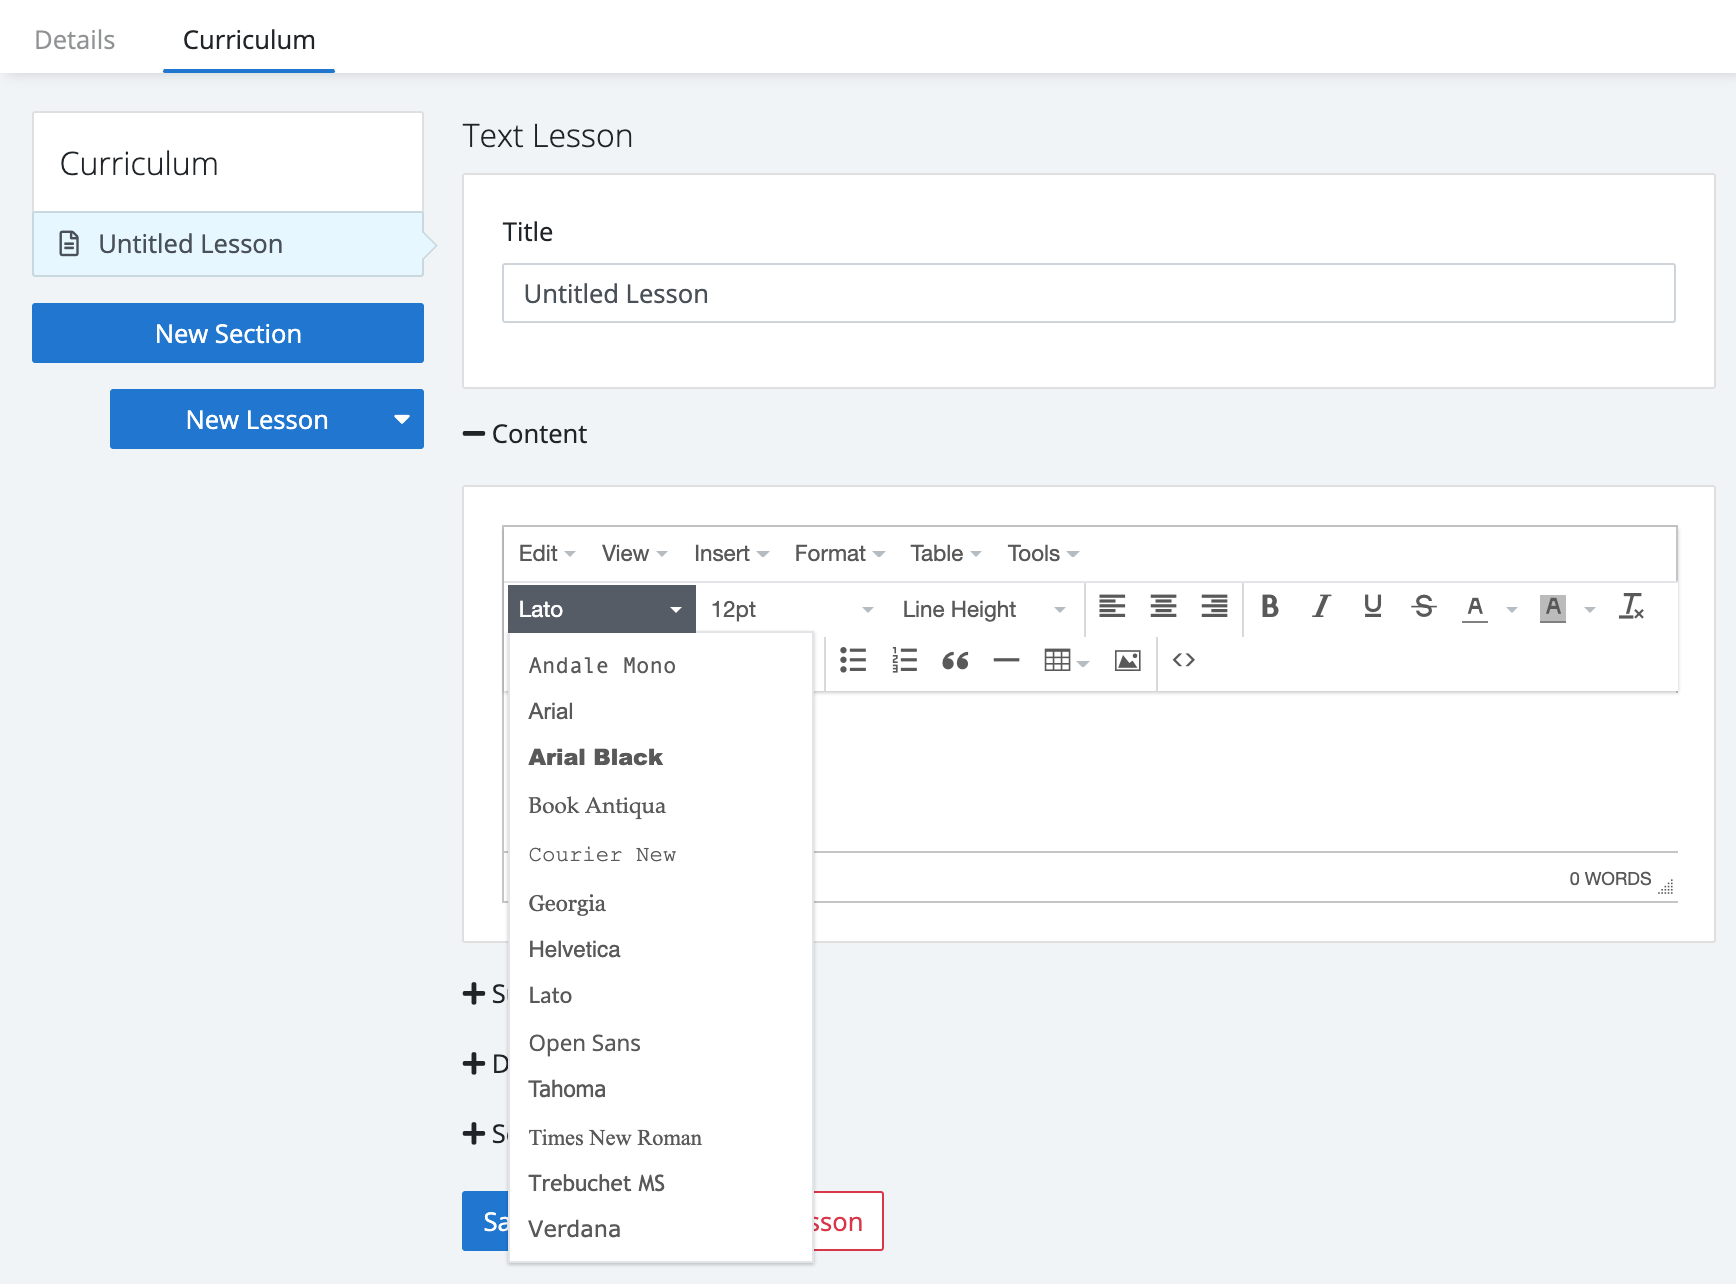Click the background color swatch
The width and height of the screenshot is (1736, 1284).
click(x=1552, y=607)
